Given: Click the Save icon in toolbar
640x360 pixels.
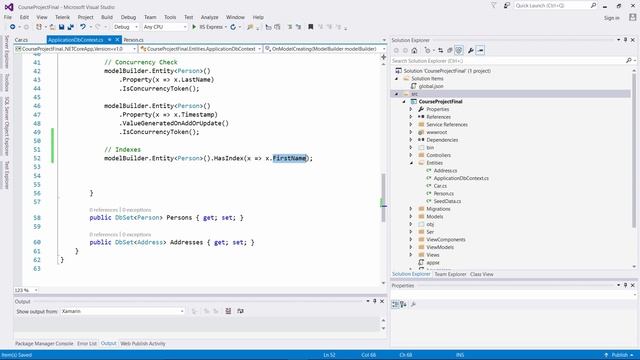Looking at the screenshot, I should point(61,27).
